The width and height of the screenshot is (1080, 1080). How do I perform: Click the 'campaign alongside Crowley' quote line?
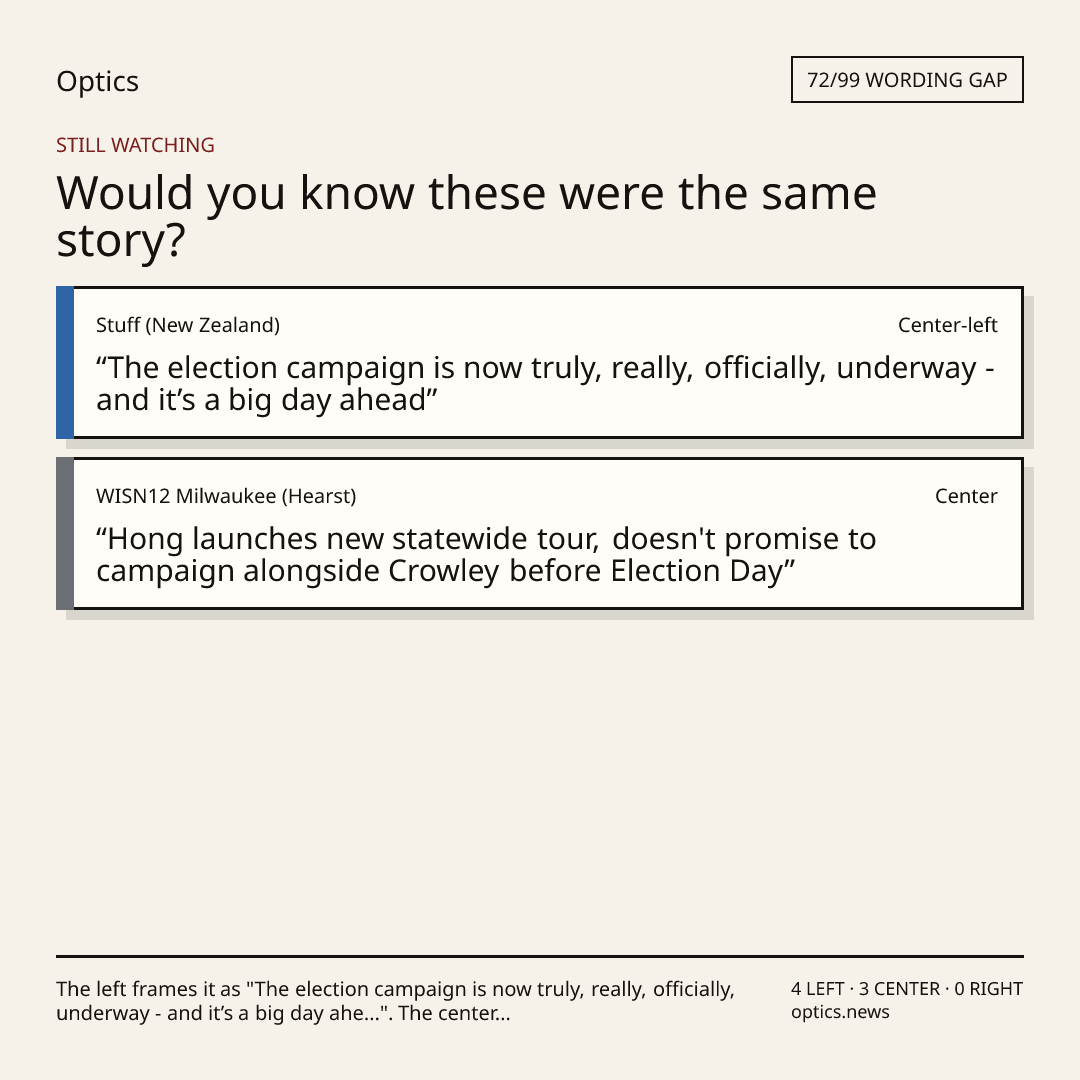pyautogui.click(x=446, y=572)
